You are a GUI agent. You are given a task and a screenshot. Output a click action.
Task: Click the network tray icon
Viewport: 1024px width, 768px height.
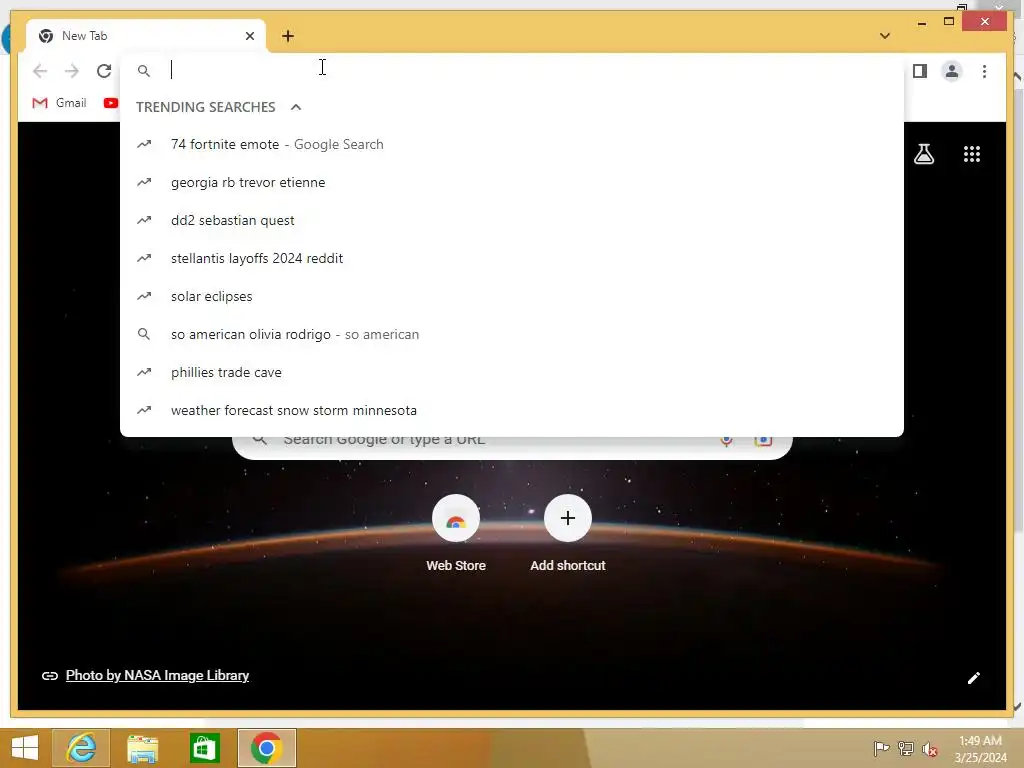[x=905, y=748]
